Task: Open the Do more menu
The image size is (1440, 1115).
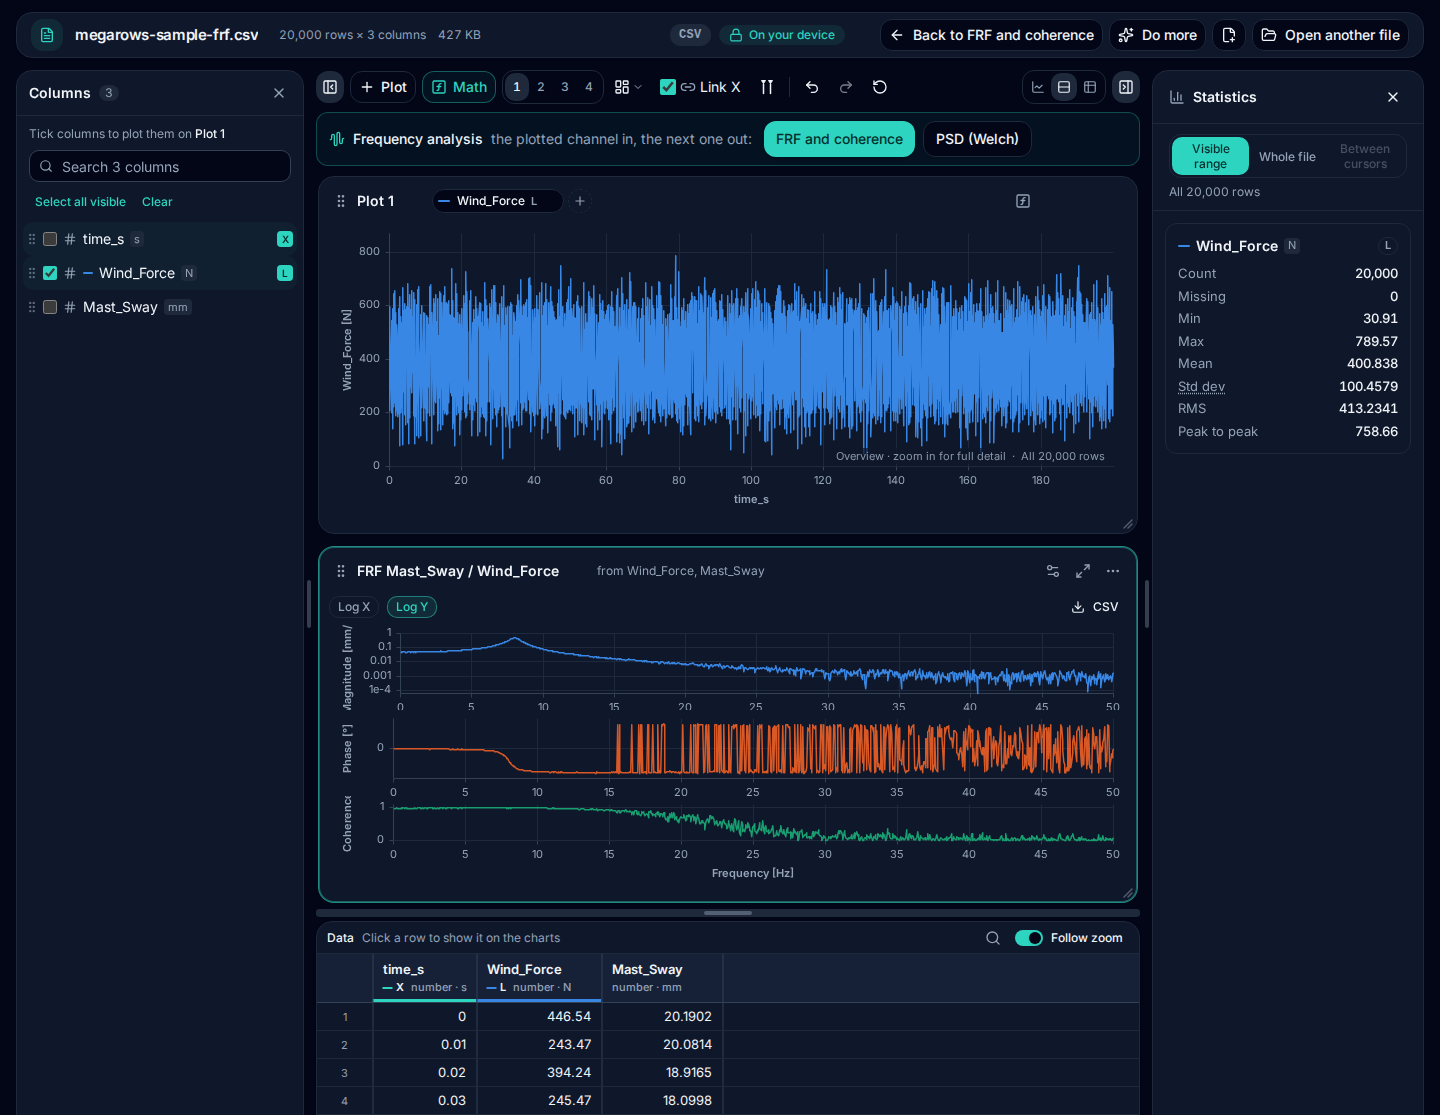Action: [1157, 35]
